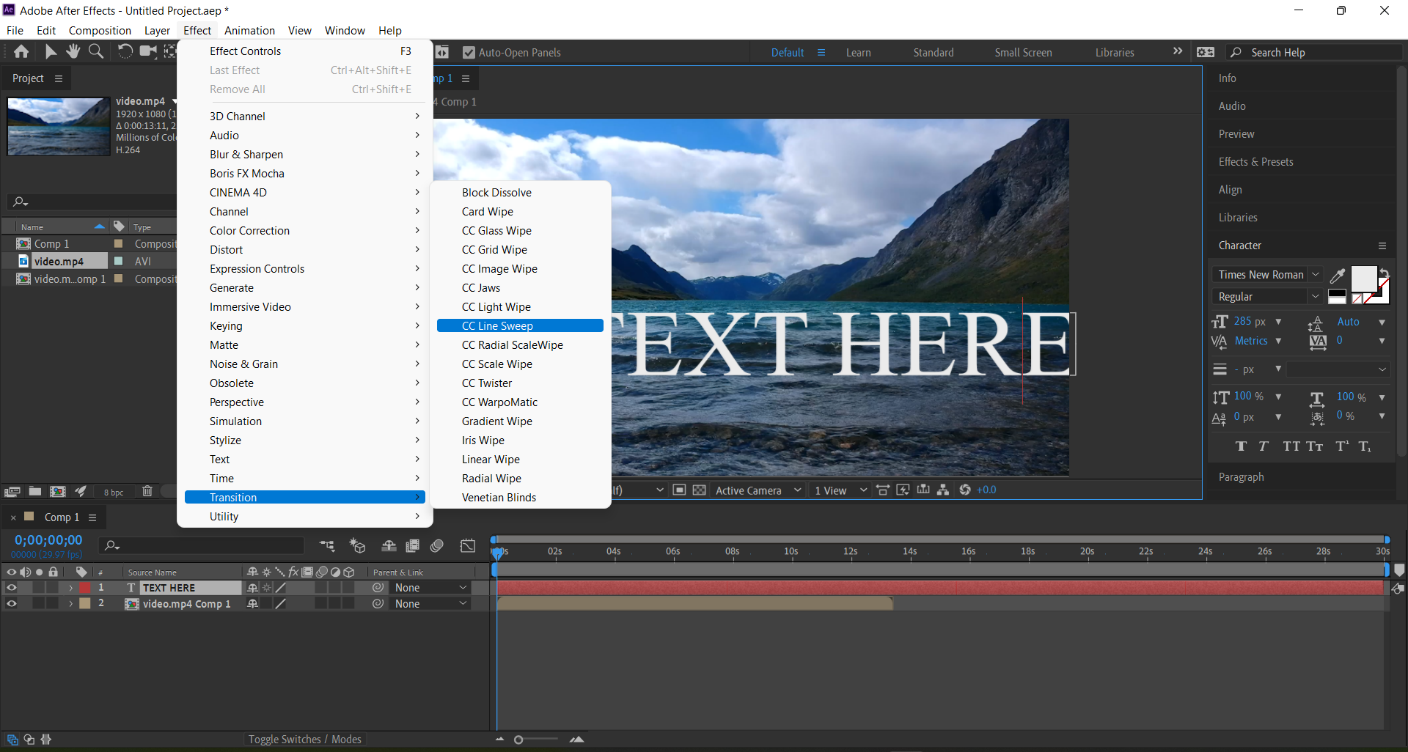Expand video.mp4 Comp 1 layer properties
This screenshot has width=1408, height=752.
coord(70,604)
